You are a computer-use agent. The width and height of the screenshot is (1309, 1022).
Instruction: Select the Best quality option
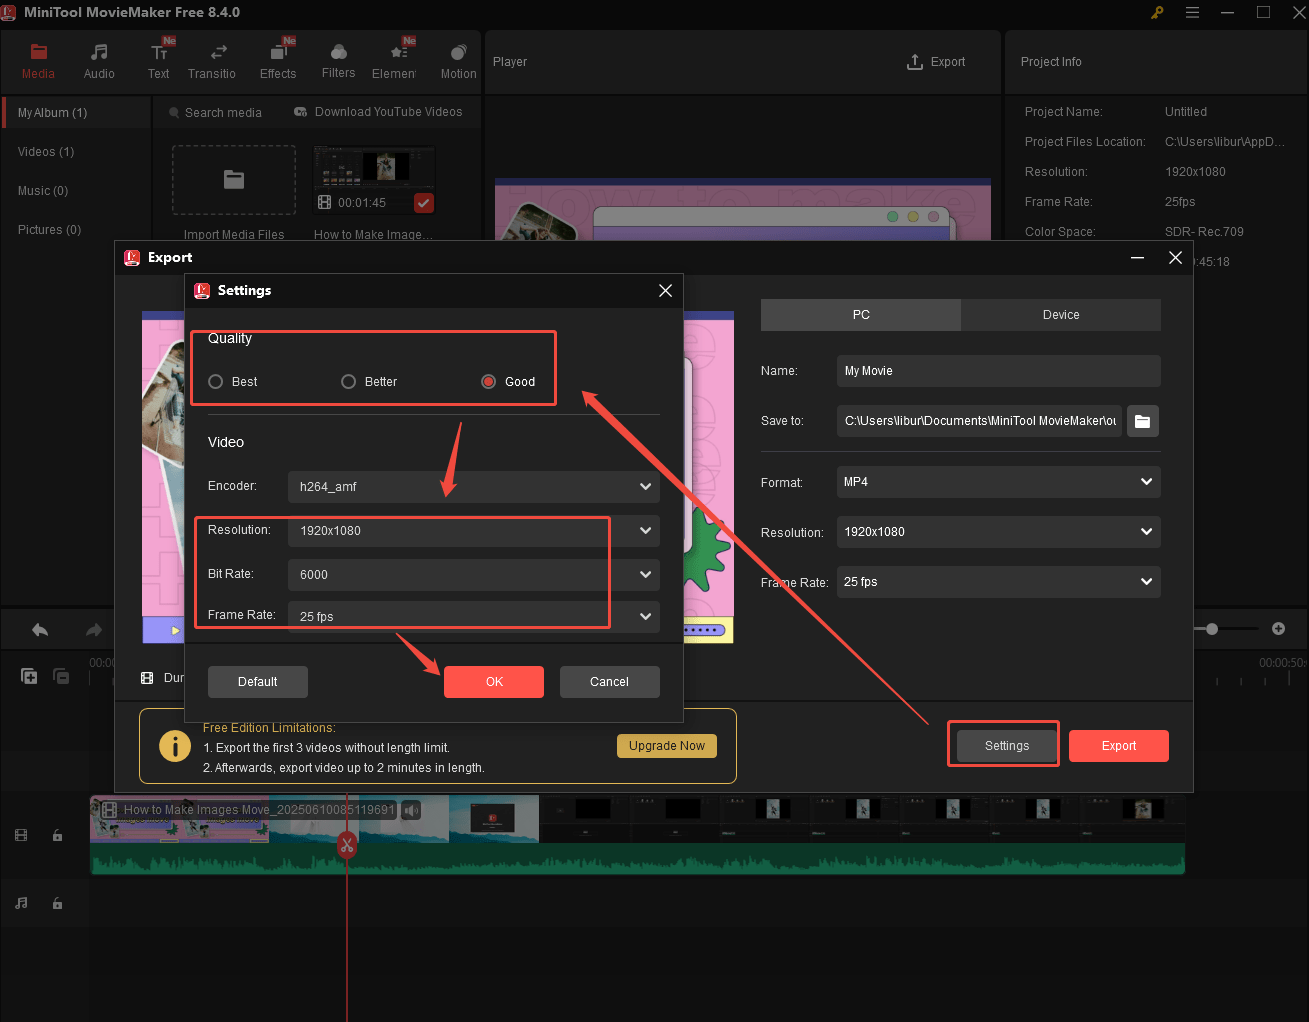coord(216,381)
